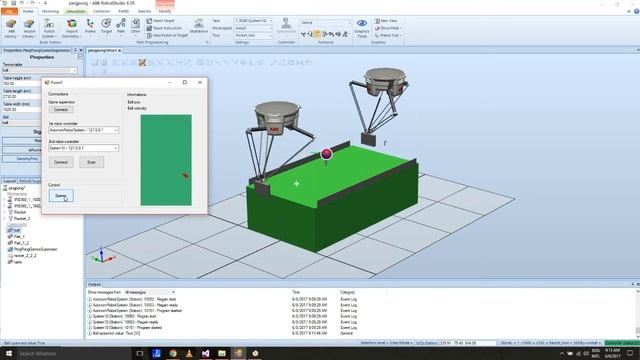Image resolution: width=640 pixels, height=360 pixels.
Task: Click the highlighted Freehand tool icon
Action: [x=317, y=34]
